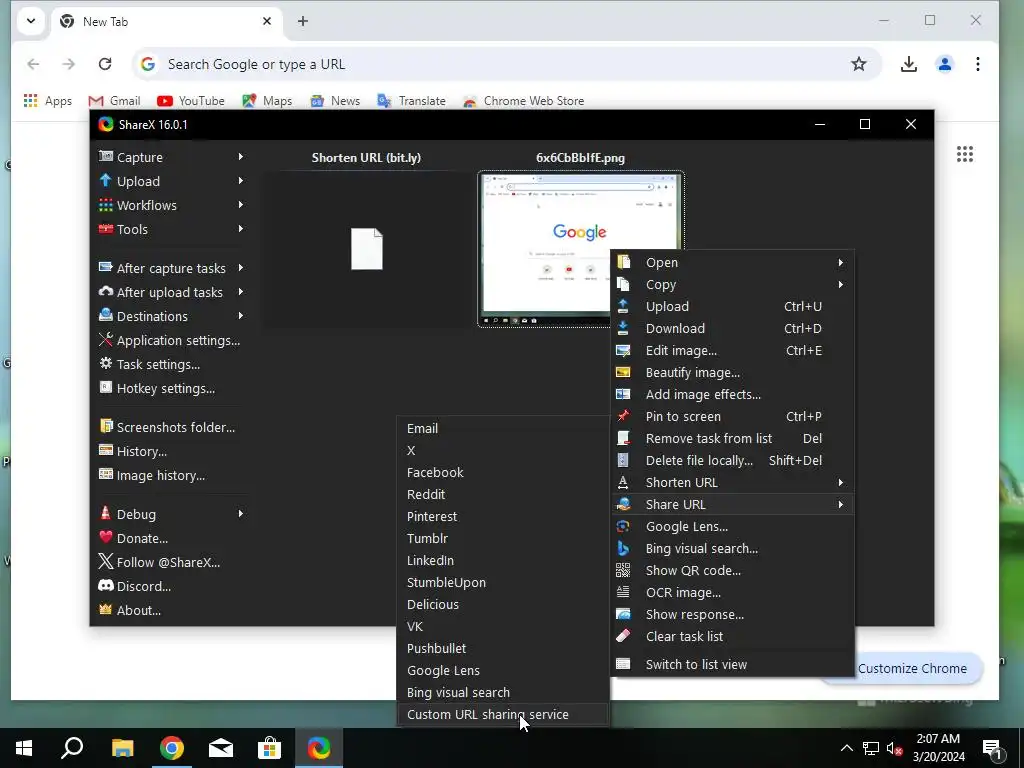Open Follow @ShareX link

pyautogui.click(x=159, y=562)
